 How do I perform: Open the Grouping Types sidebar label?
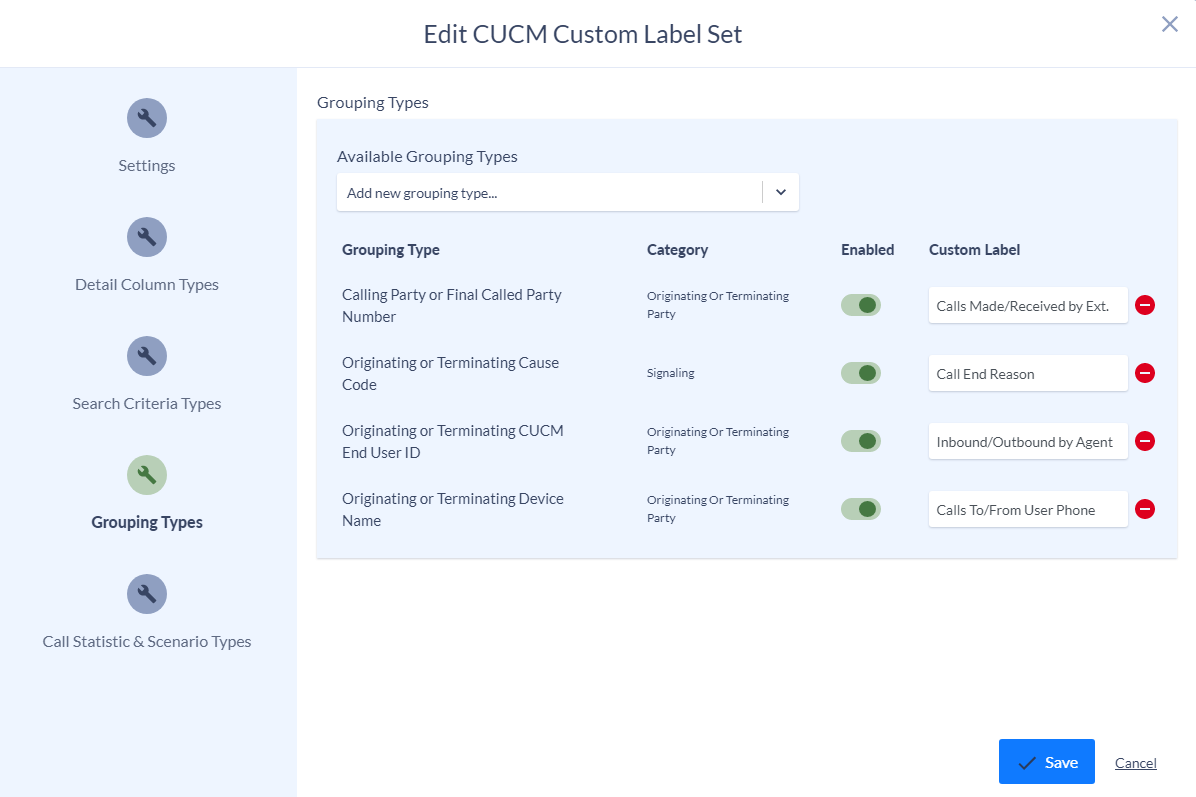pos(146,522)
